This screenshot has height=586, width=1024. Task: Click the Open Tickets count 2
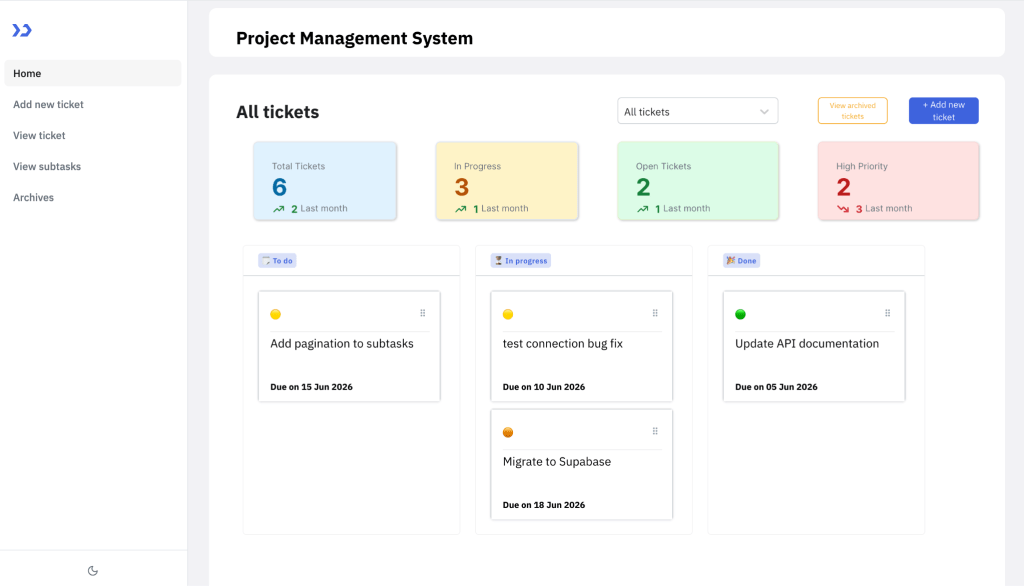(643, 187)
